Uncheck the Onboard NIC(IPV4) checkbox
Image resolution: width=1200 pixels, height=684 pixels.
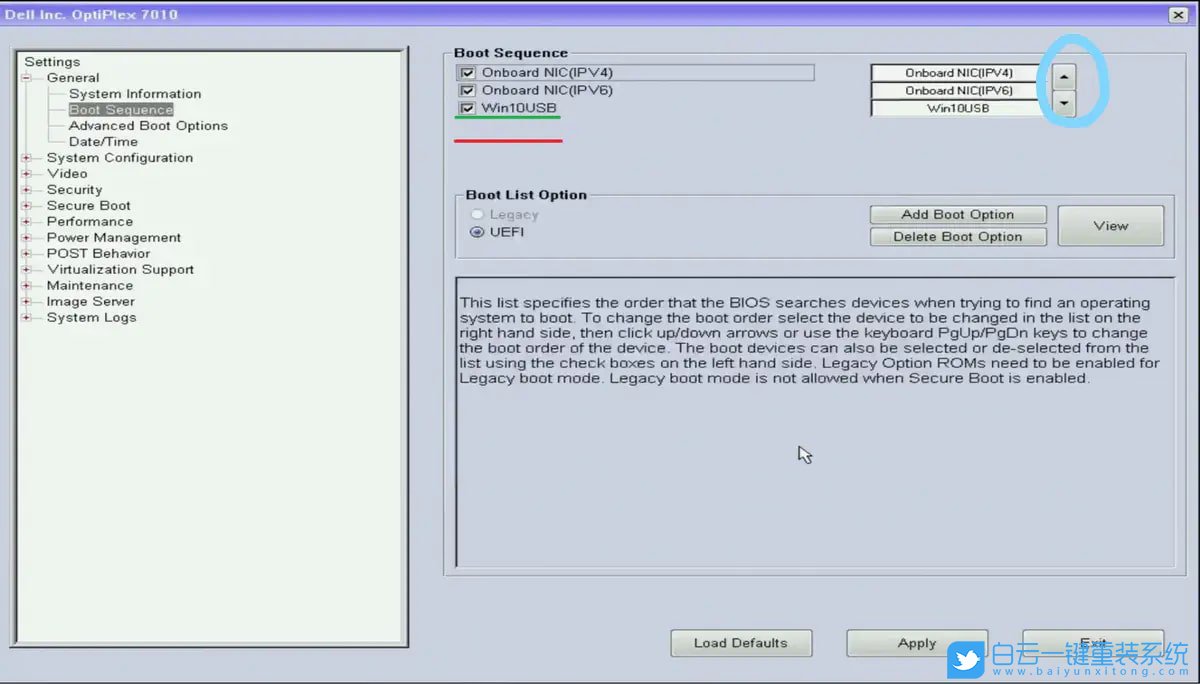[467, 73]
